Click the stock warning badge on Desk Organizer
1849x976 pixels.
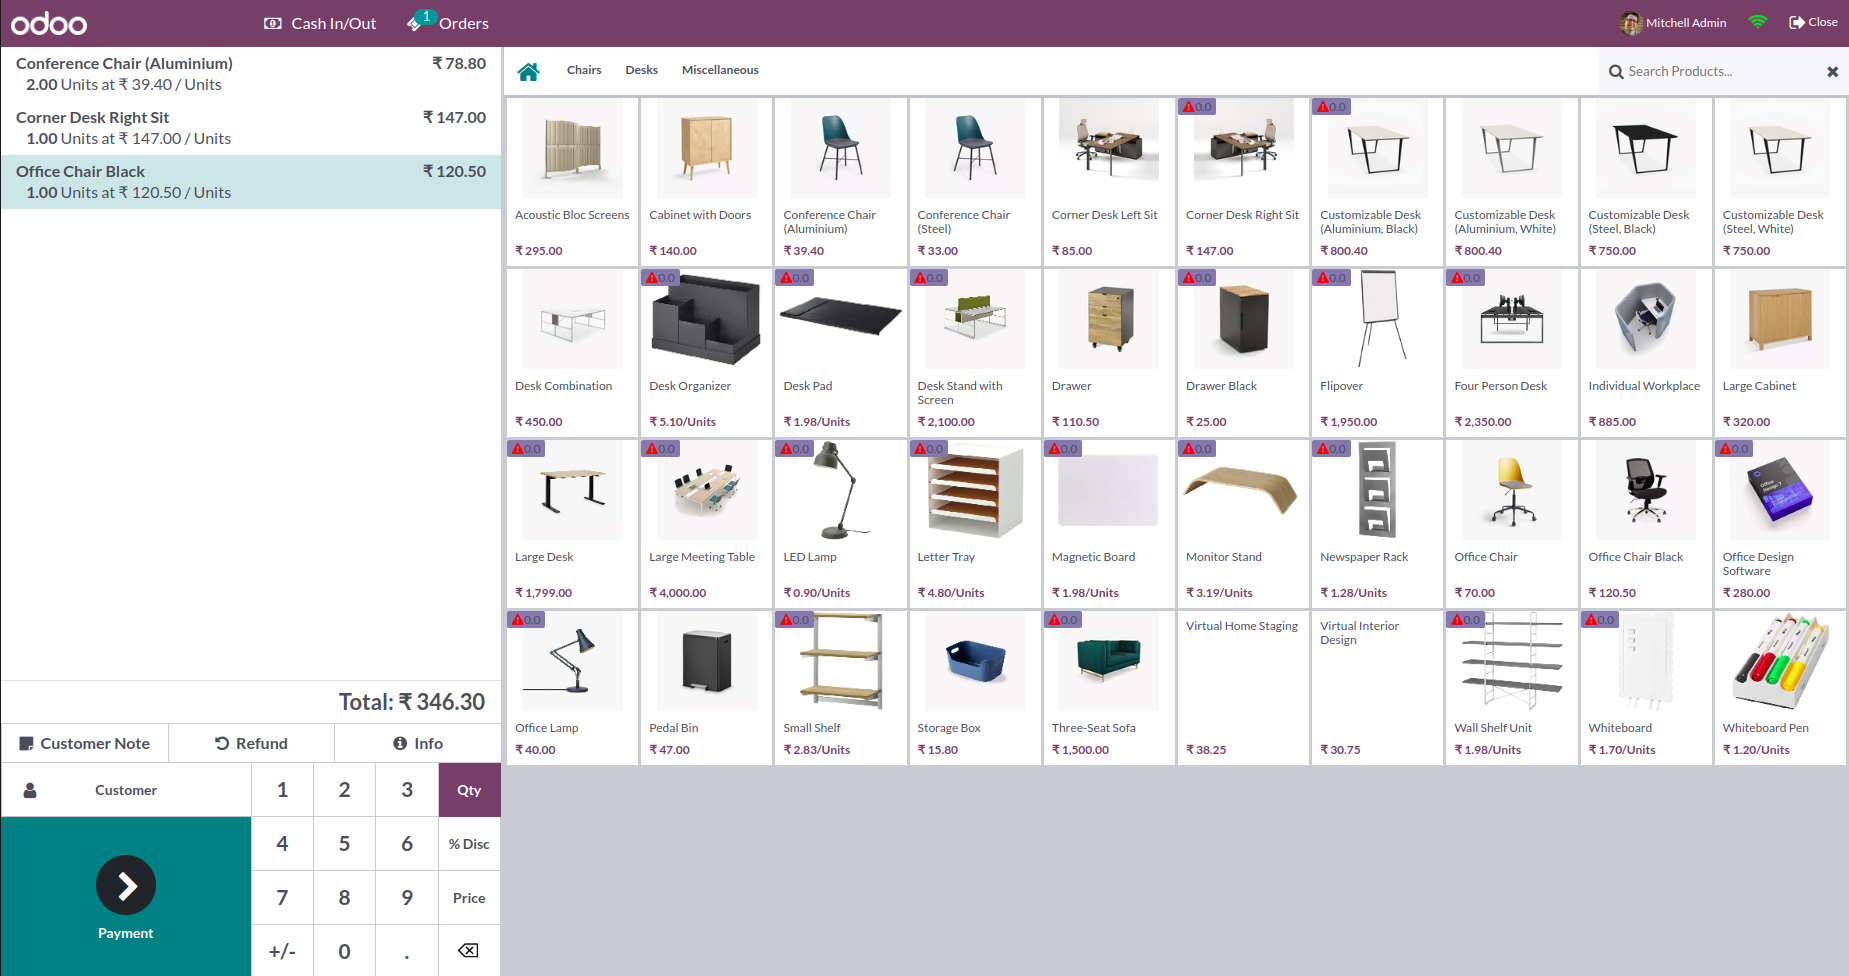click(660, 278)
